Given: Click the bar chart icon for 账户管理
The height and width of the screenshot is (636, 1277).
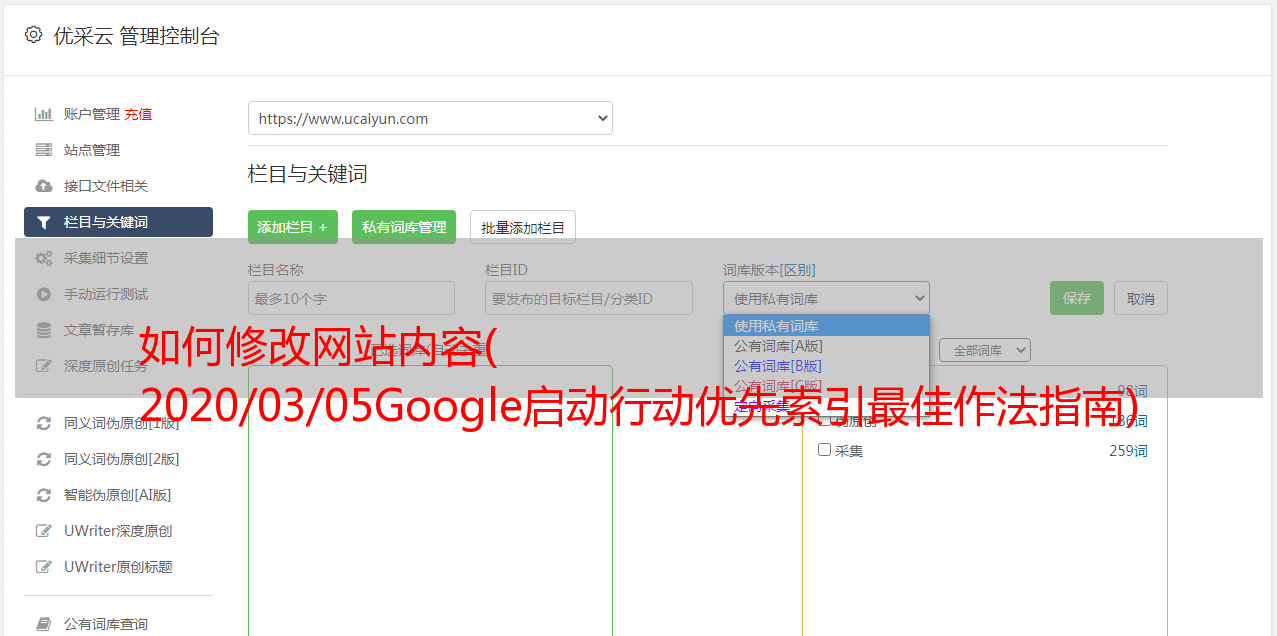Looking at the screenshot, I should (x=43, y=114).
